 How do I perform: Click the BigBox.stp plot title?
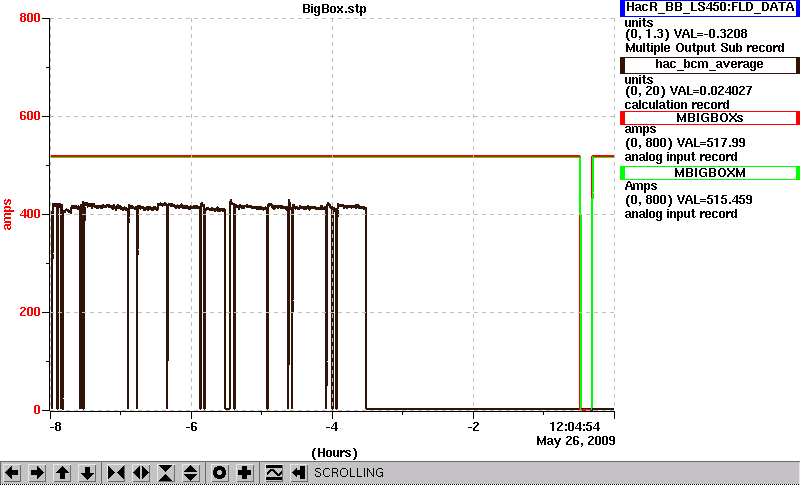pos(334,9)
